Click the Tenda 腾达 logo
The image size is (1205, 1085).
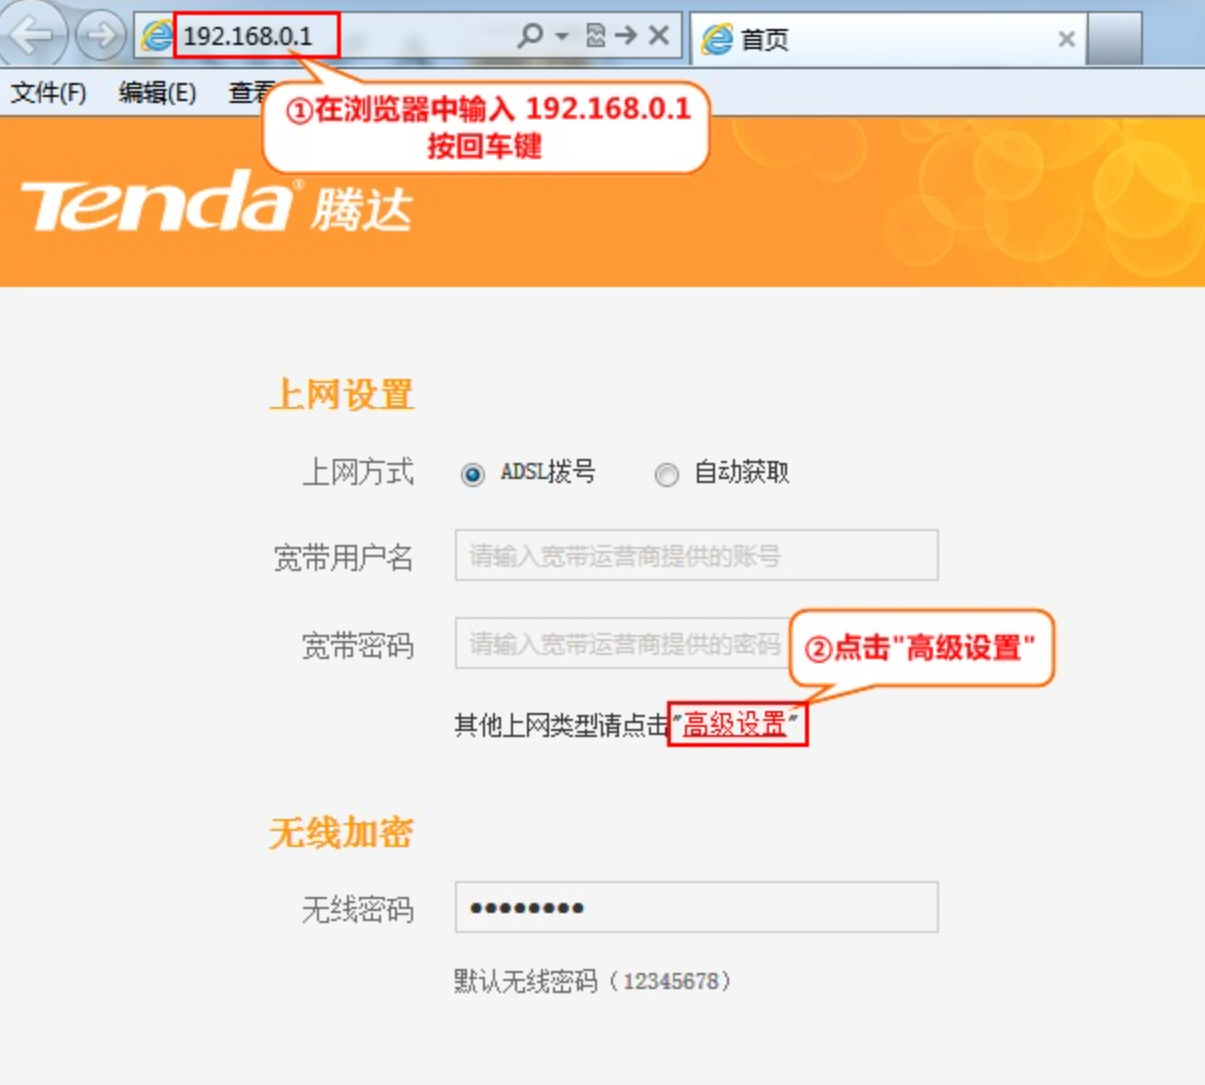click(217, 202)
